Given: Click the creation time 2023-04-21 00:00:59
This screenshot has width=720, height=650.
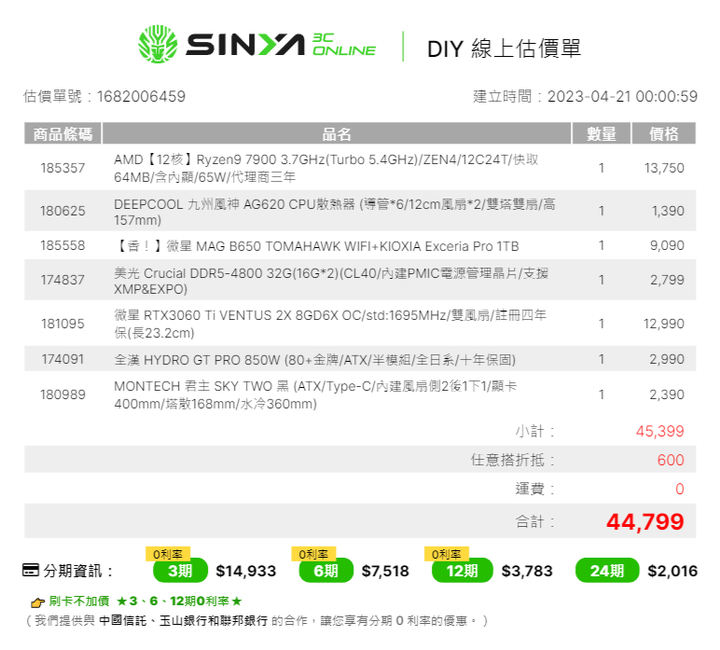Looking at the screenshot, I should coord(622,96).
